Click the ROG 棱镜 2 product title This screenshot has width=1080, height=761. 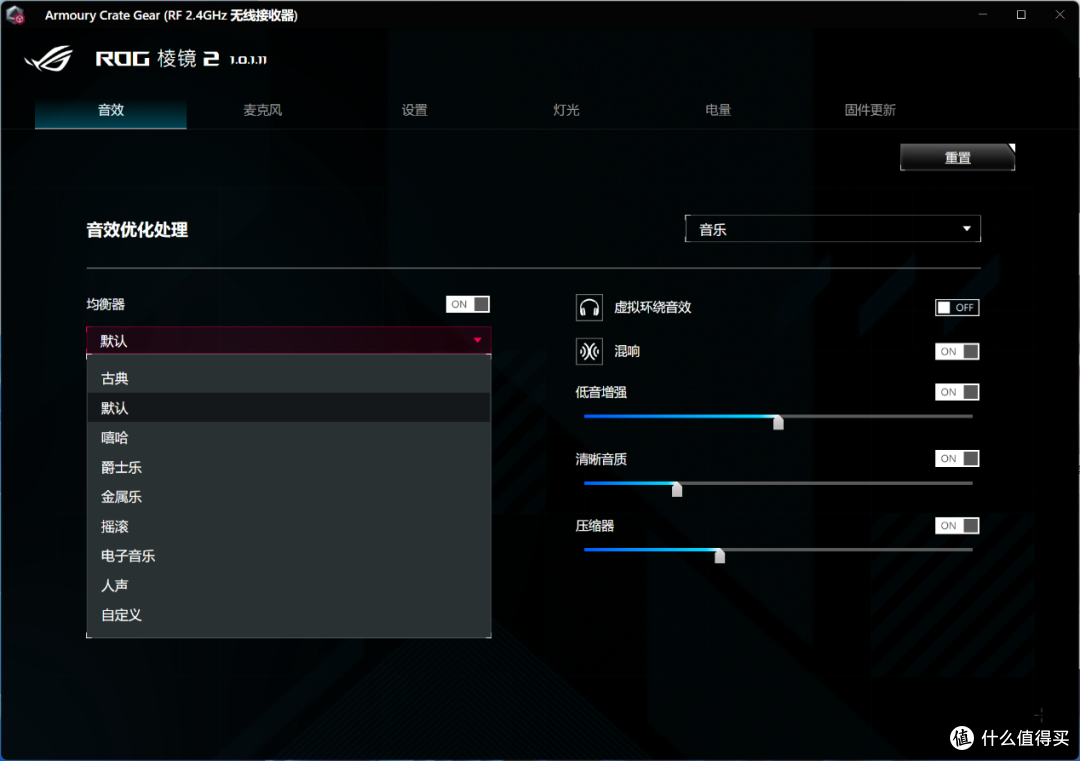157,59
